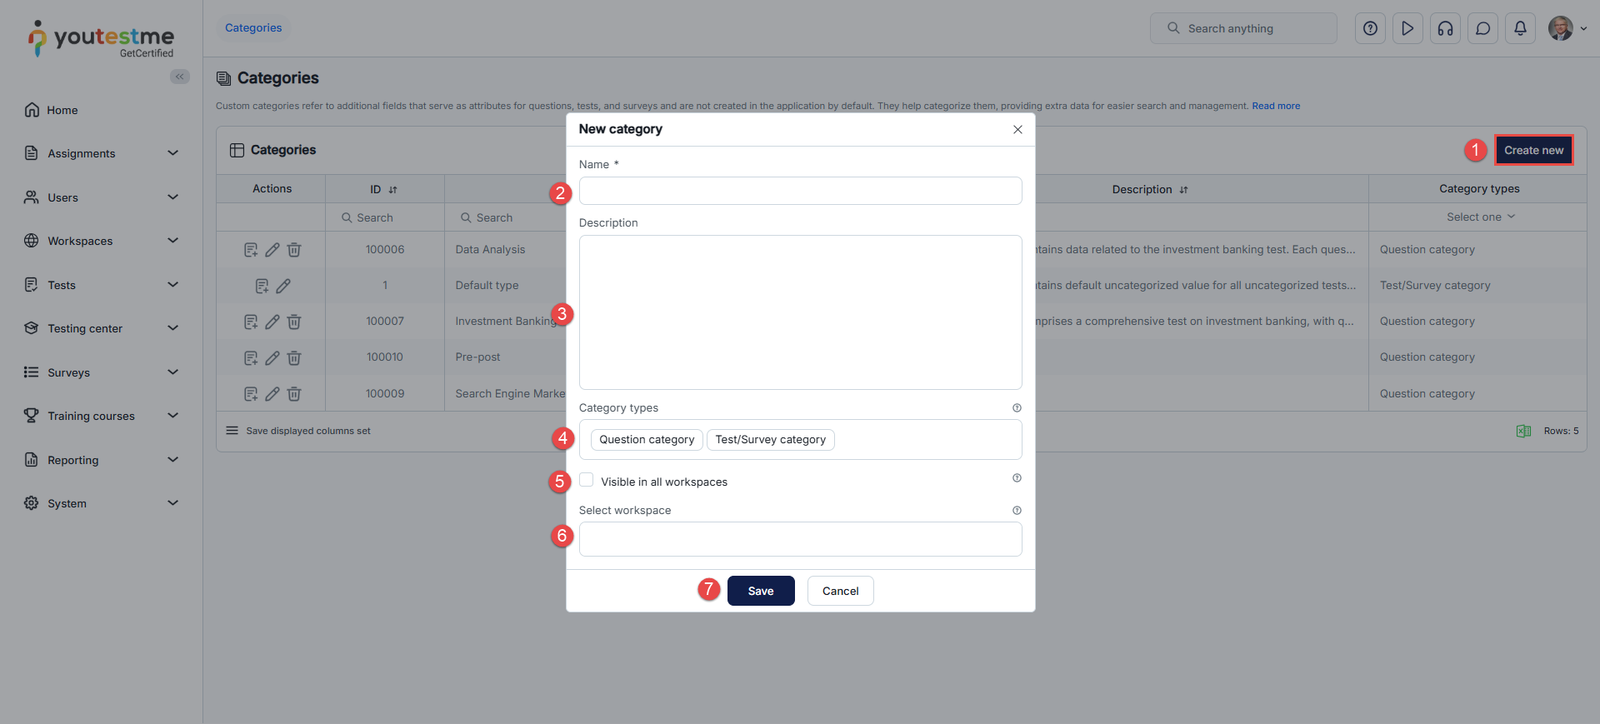Collapse the sidebar with double-chevron
1600x724 pixels.
pyautogui.click(x=180, y=77)
